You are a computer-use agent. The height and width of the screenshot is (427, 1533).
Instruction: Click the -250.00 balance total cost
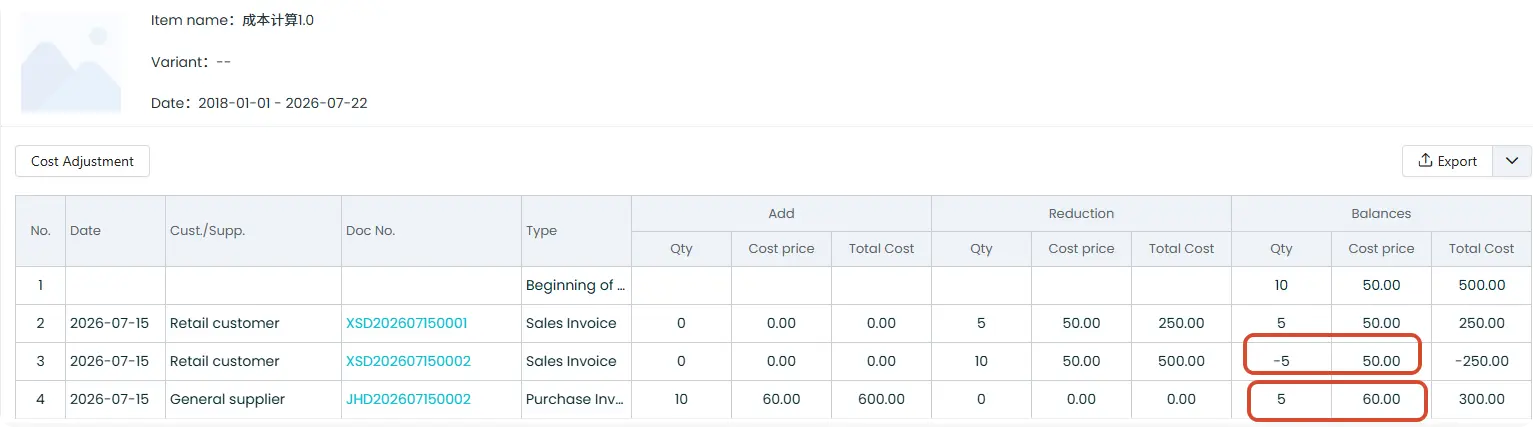click(x=1481, y=361)
